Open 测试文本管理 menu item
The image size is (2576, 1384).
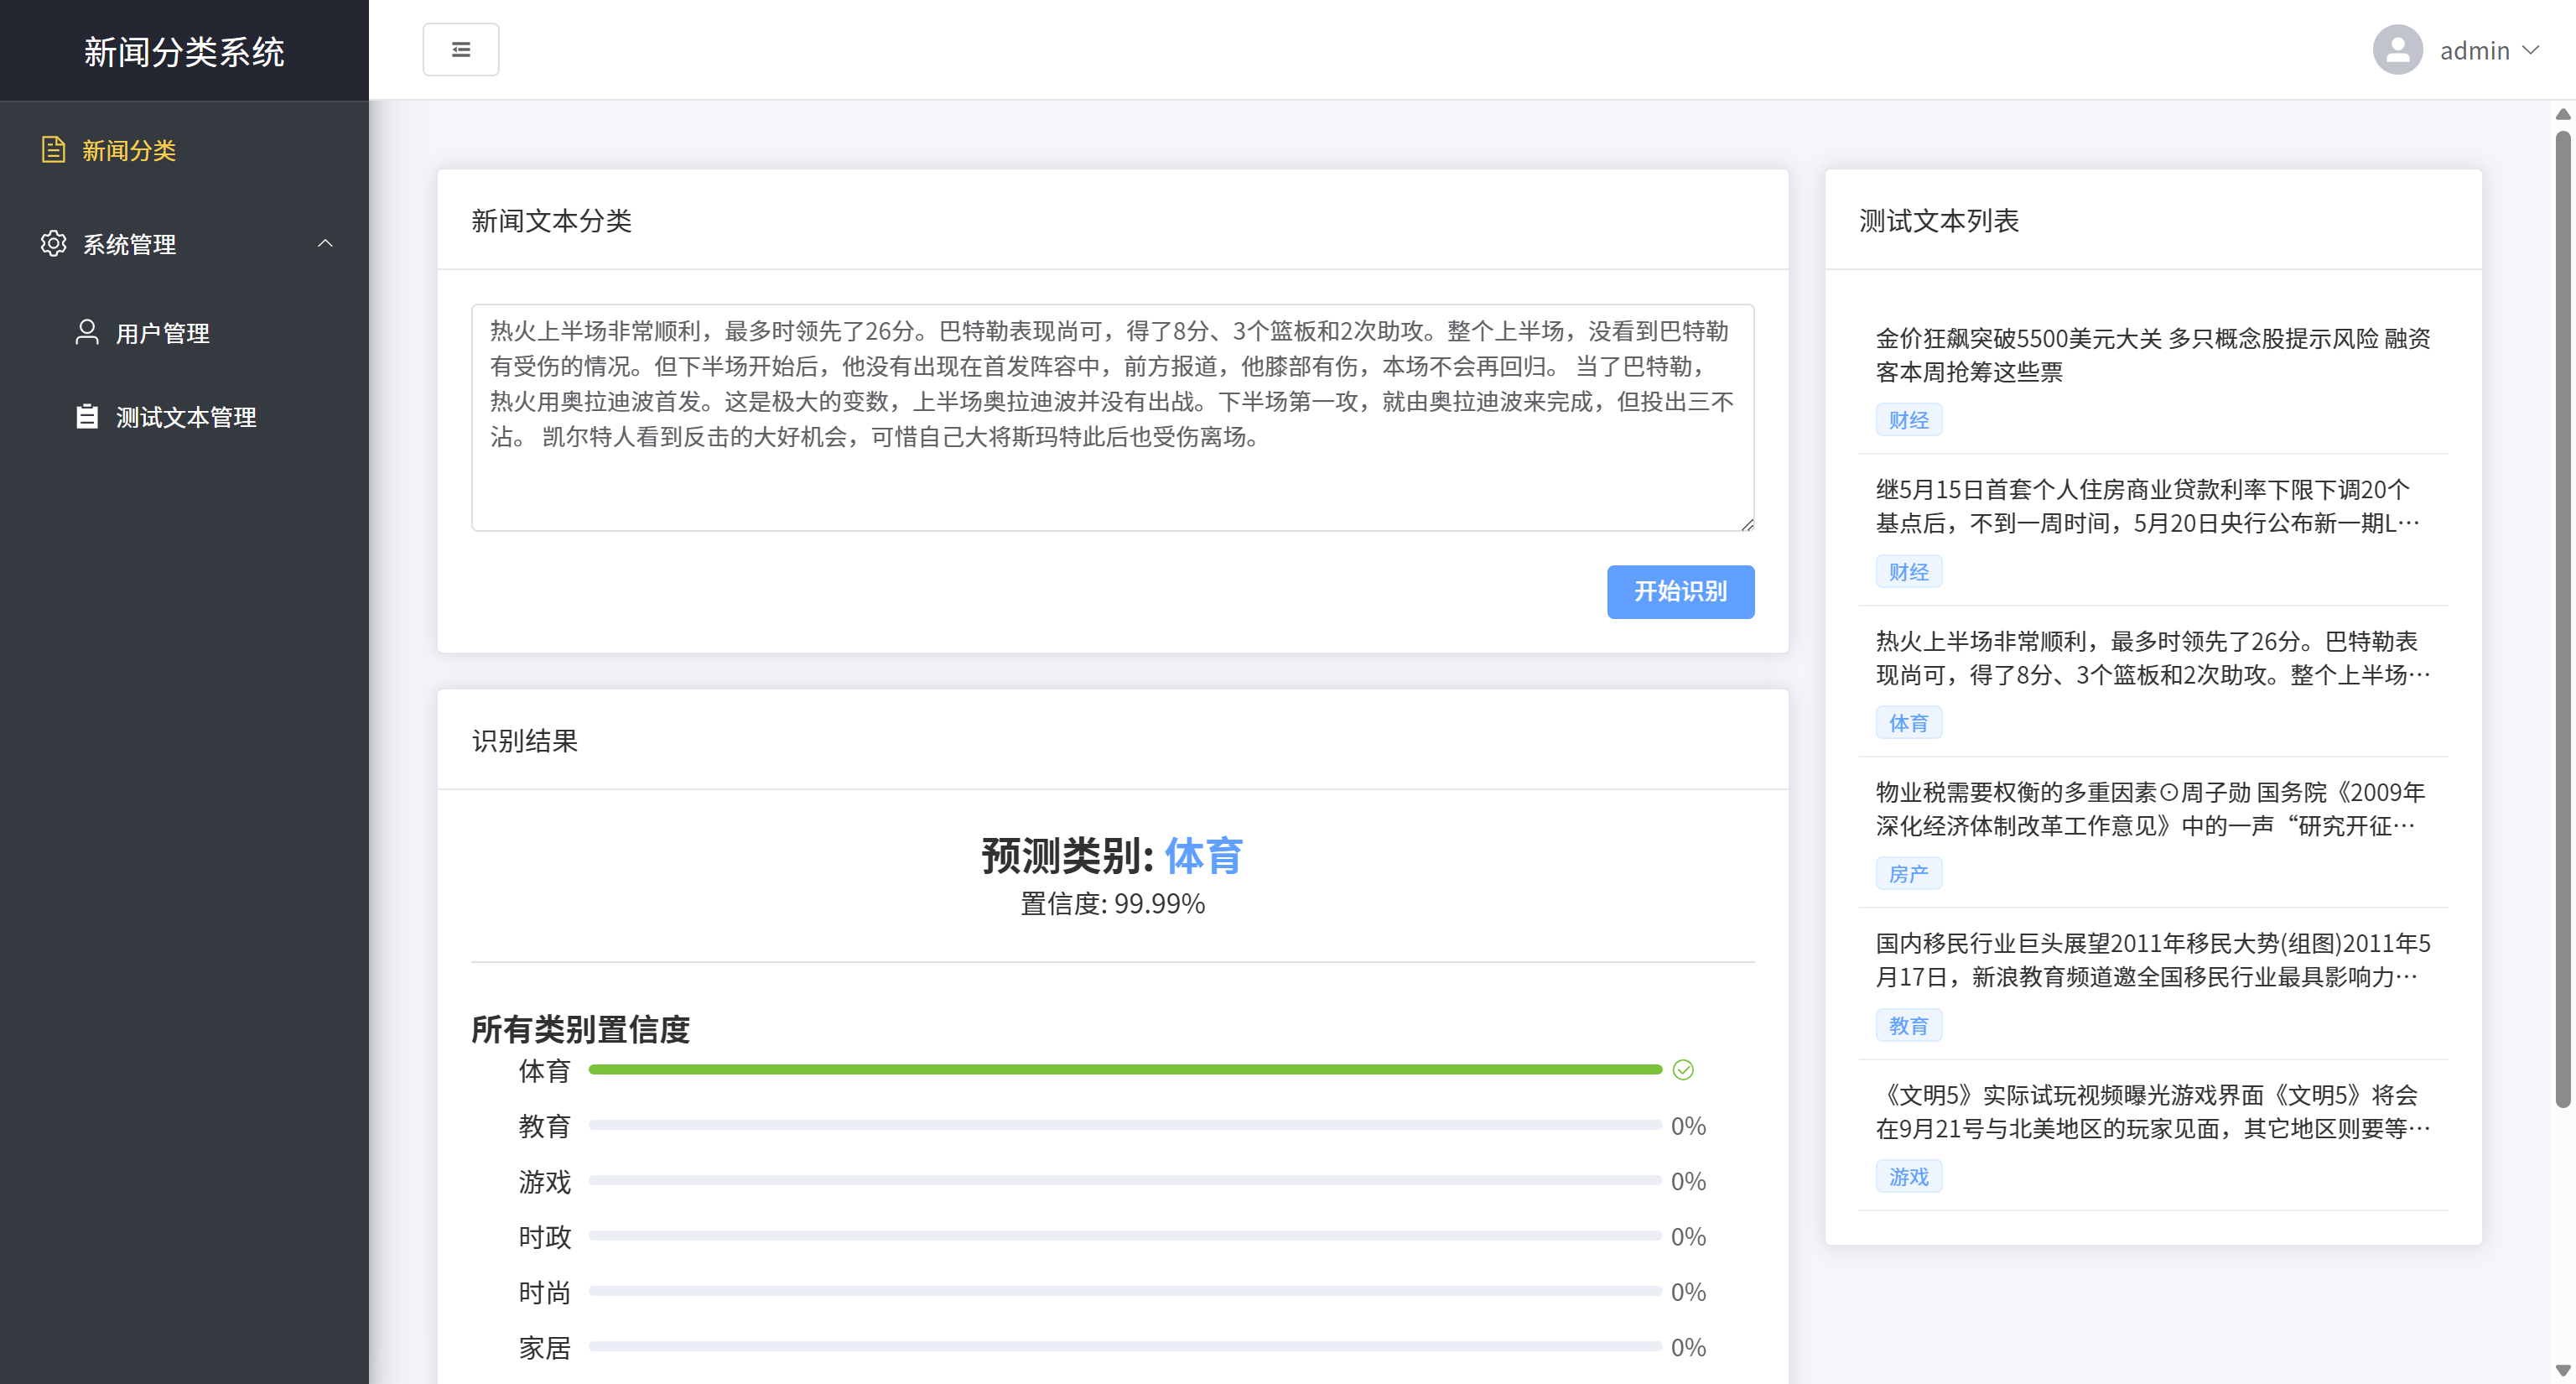point(186,417)
